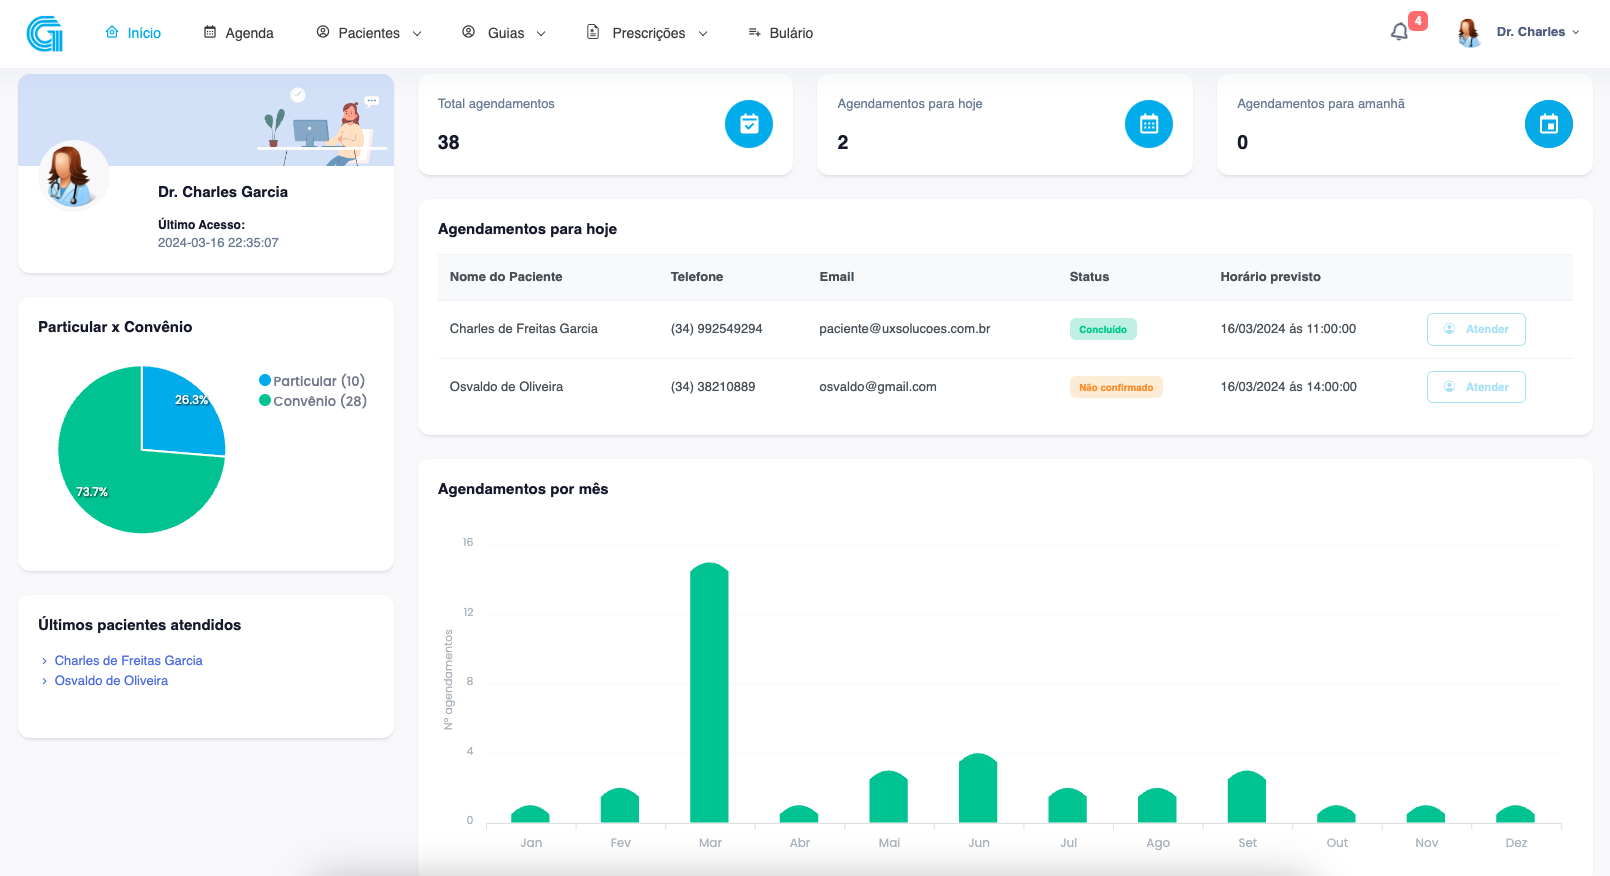This screenshot has width=1610, height=876.
Task: Click the Jan bar in the monthly chart
Action: click(x=530, y=815)
